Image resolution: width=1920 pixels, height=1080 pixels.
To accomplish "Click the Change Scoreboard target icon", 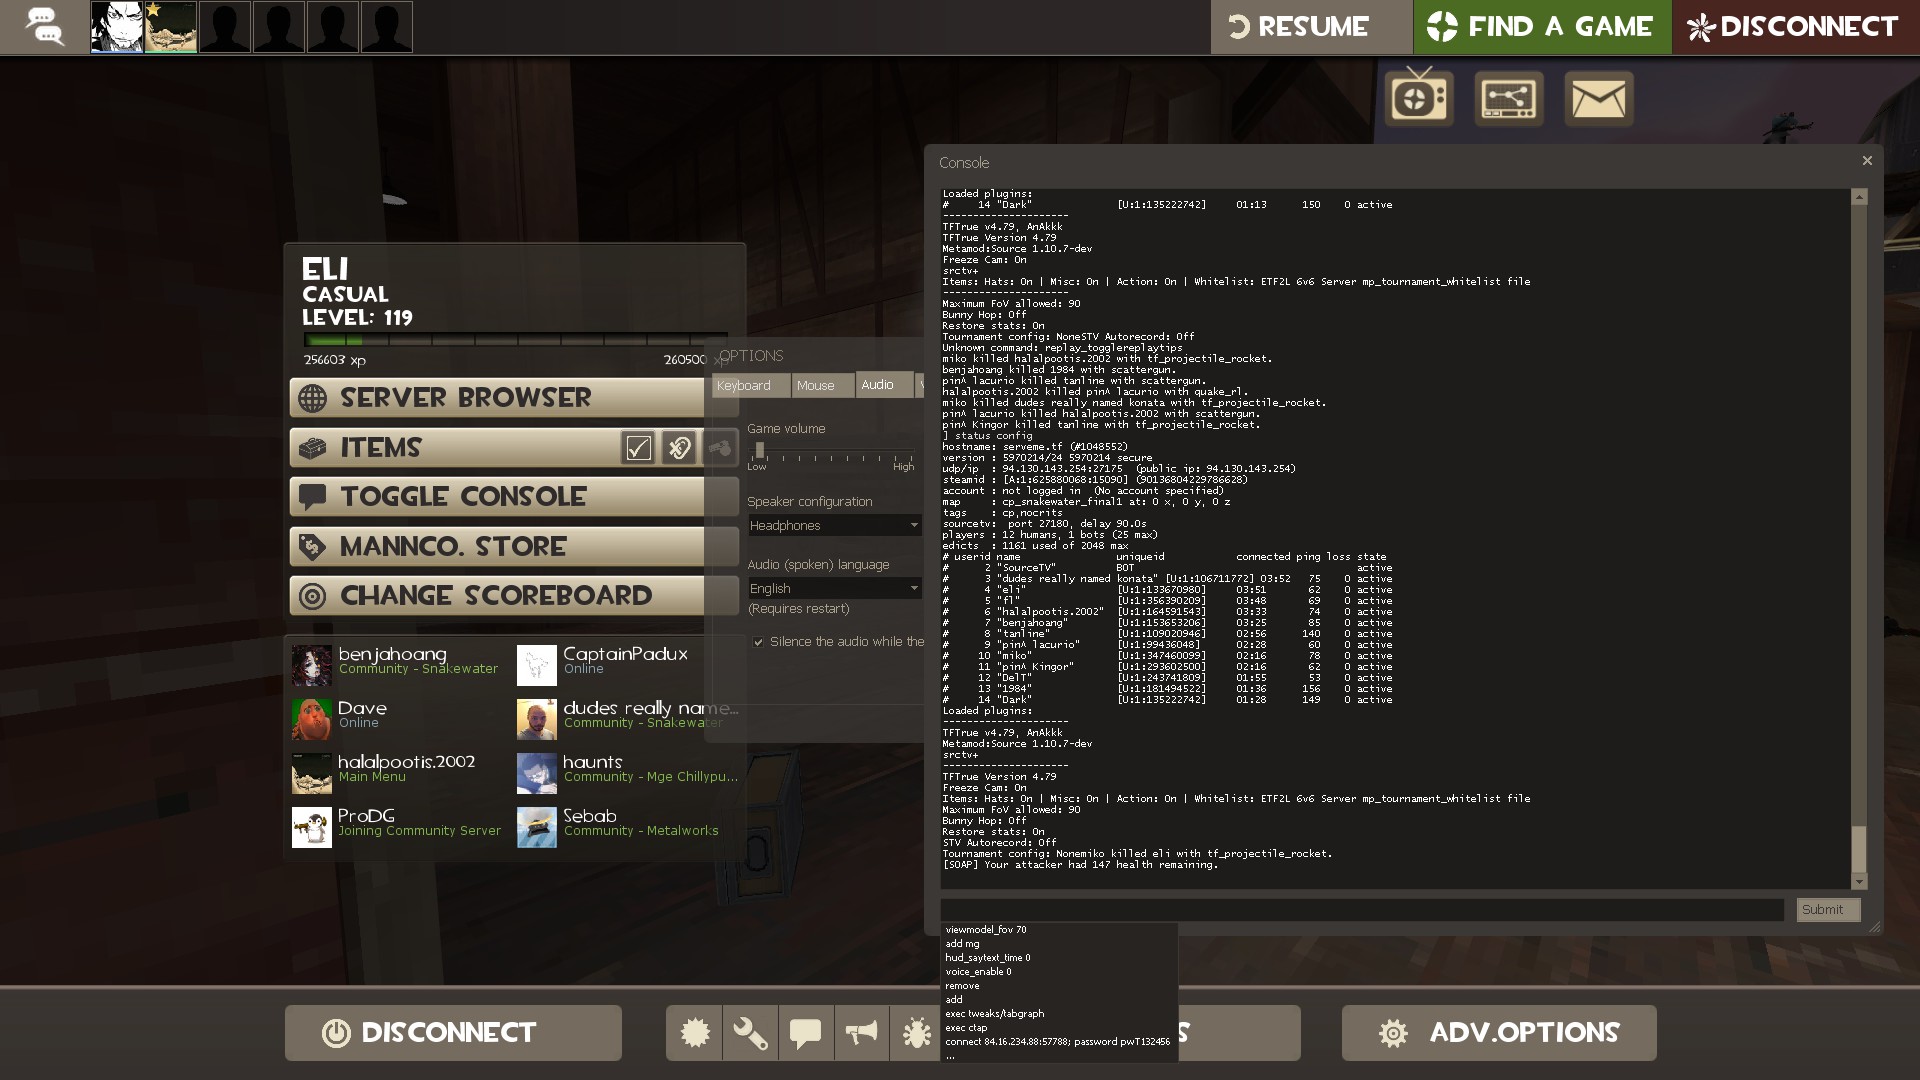I will pyautogui.click(x=313, y=597).
